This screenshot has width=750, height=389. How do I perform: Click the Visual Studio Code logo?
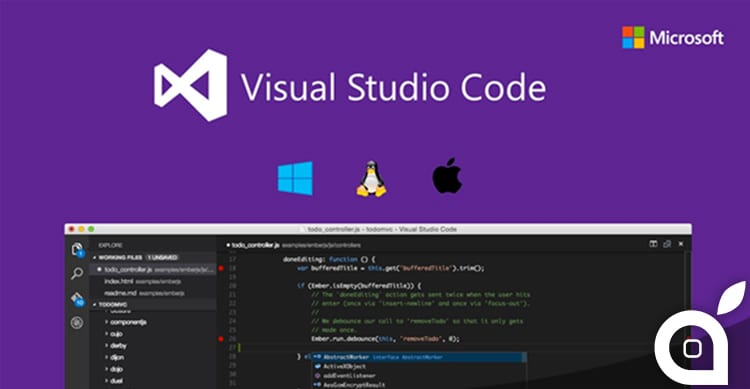[x=190, y=85]
